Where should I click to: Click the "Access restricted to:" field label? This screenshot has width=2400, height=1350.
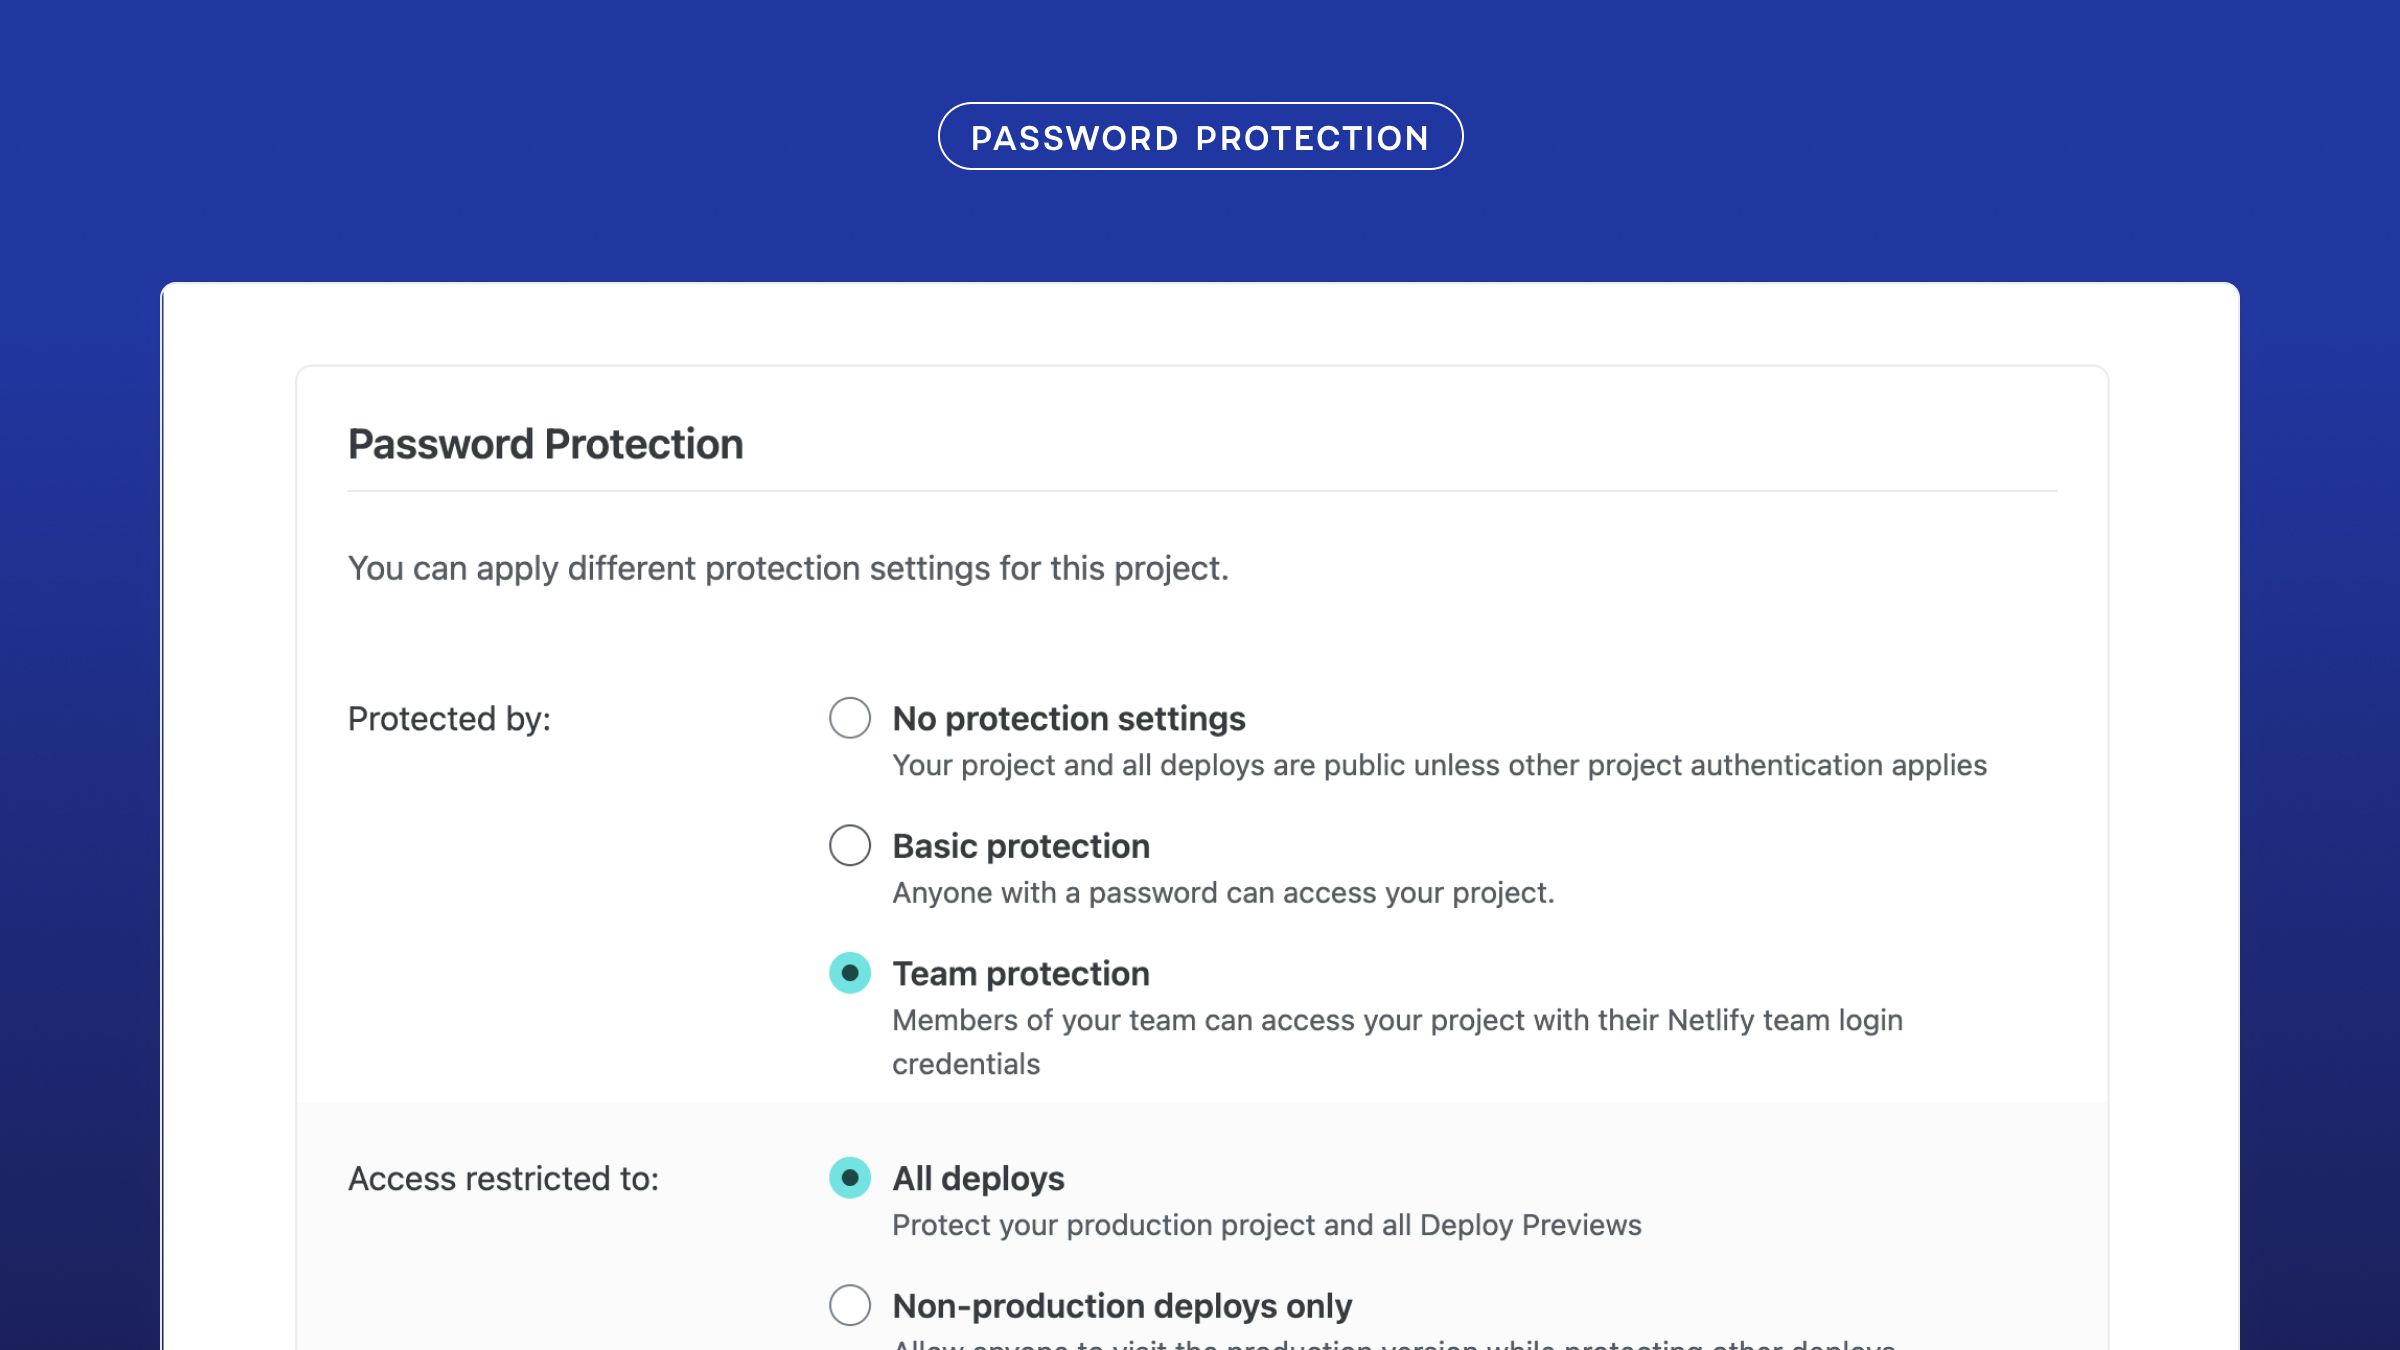click(x=503, y=1179)
